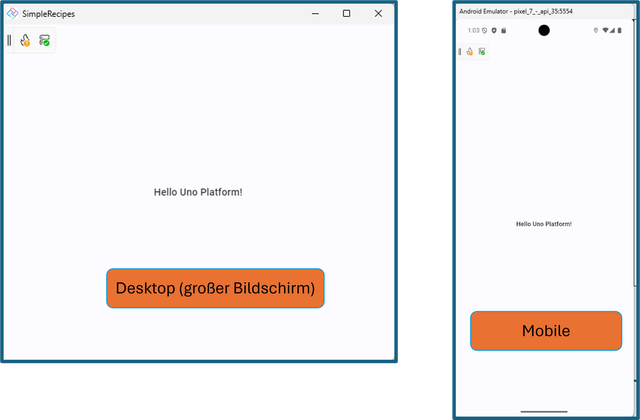Tap the location icon in emulator status bar
Screen dimensions: 640x420
pyautogui.click(x=596, y=30)
